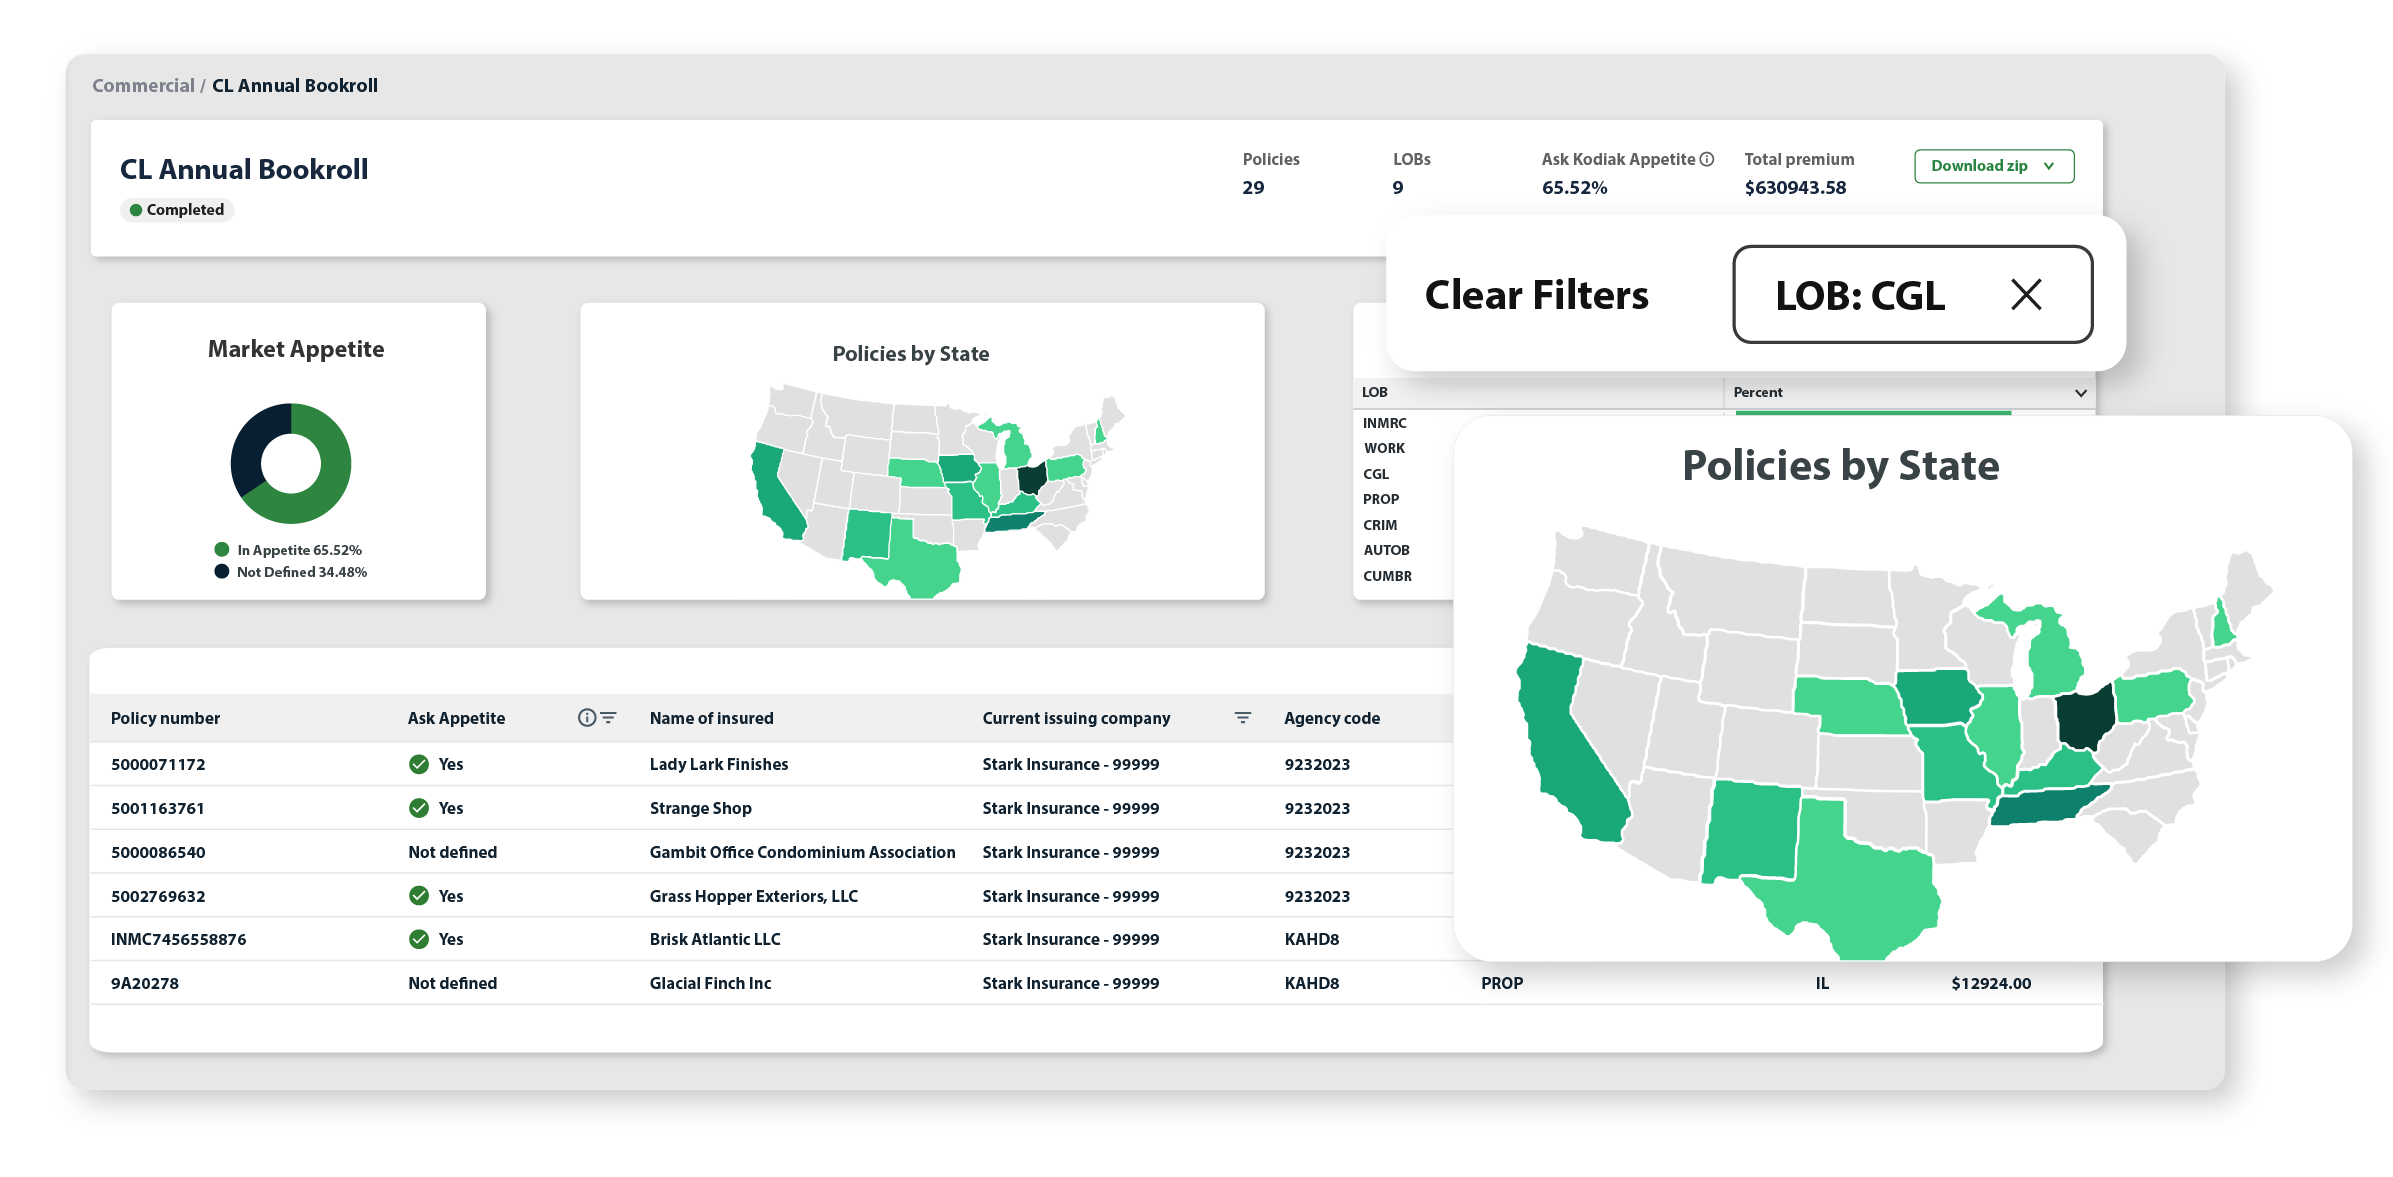Viewport: 2393px width, 1177px height.
Task: Remove the LOB: CGL filter with X
Action: (x=2026, y=295)
